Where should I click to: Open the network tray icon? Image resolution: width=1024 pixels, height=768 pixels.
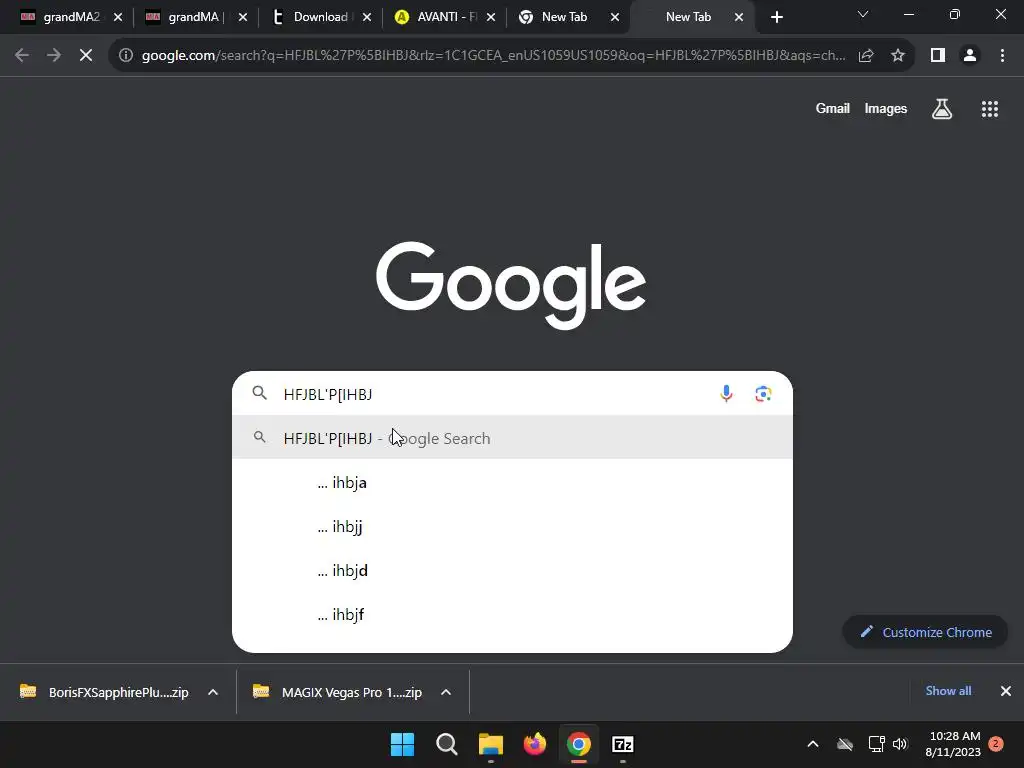pos(876,744)
